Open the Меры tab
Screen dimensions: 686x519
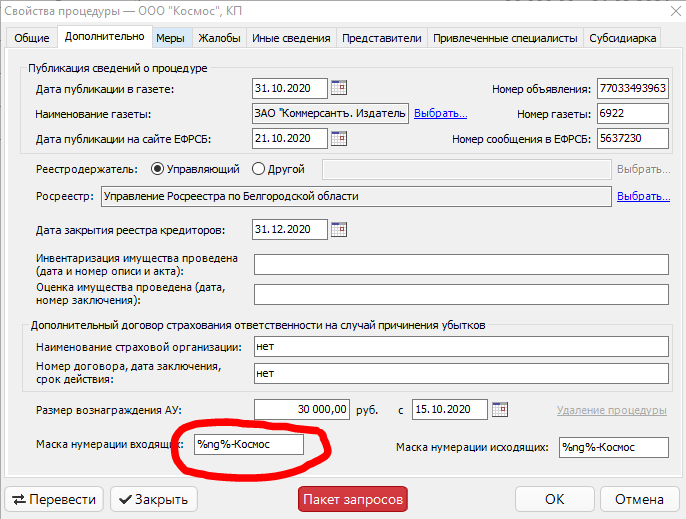pyautogui.click(x=169, y=38)
